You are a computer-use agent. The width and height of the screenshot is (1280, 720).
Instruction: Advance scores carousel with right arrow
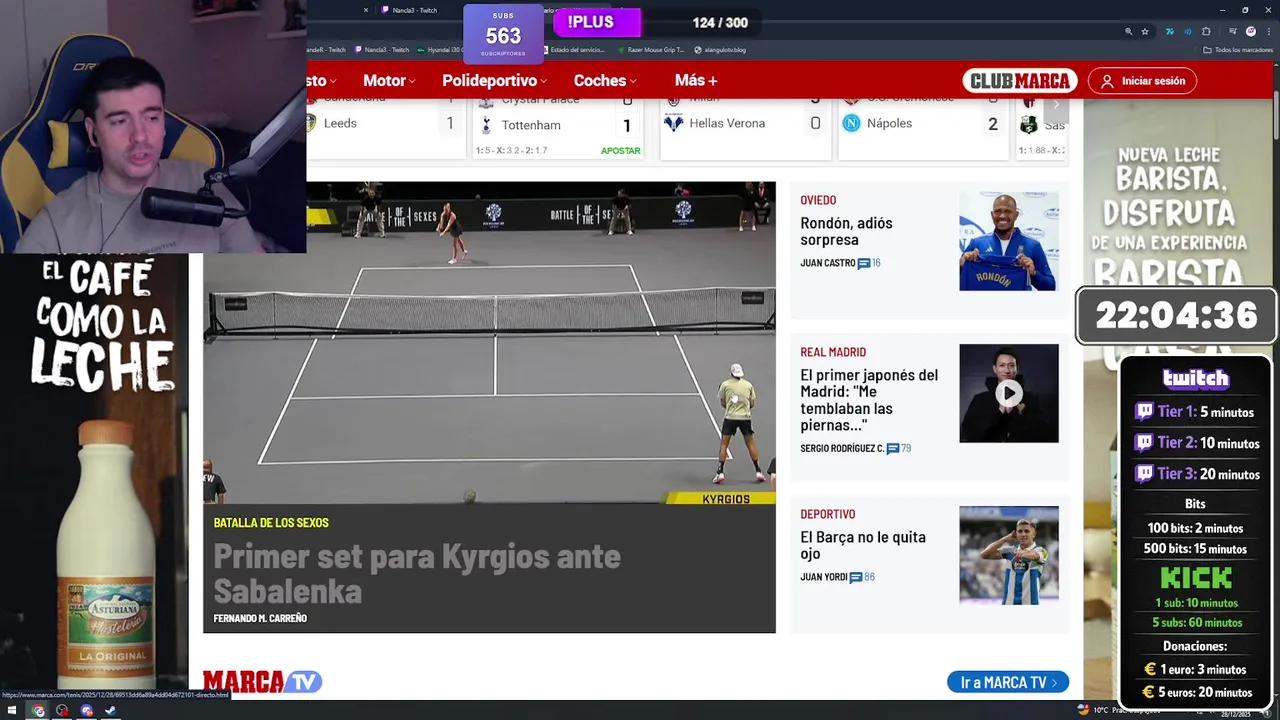[x=1056, y=104]
